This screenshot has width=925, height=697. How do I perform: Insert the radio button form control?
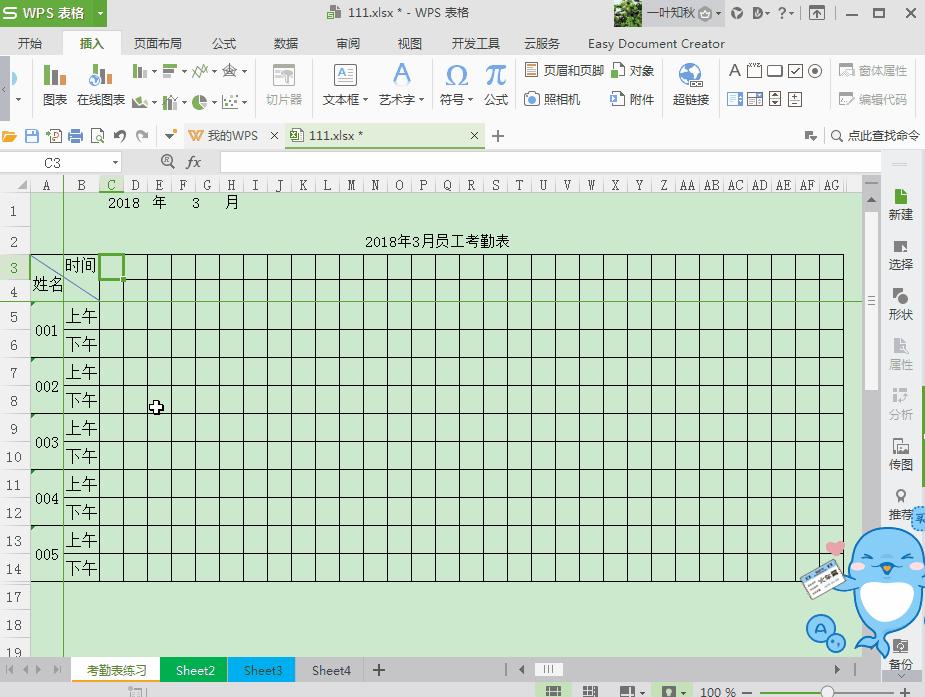click(x=815, y=71)
